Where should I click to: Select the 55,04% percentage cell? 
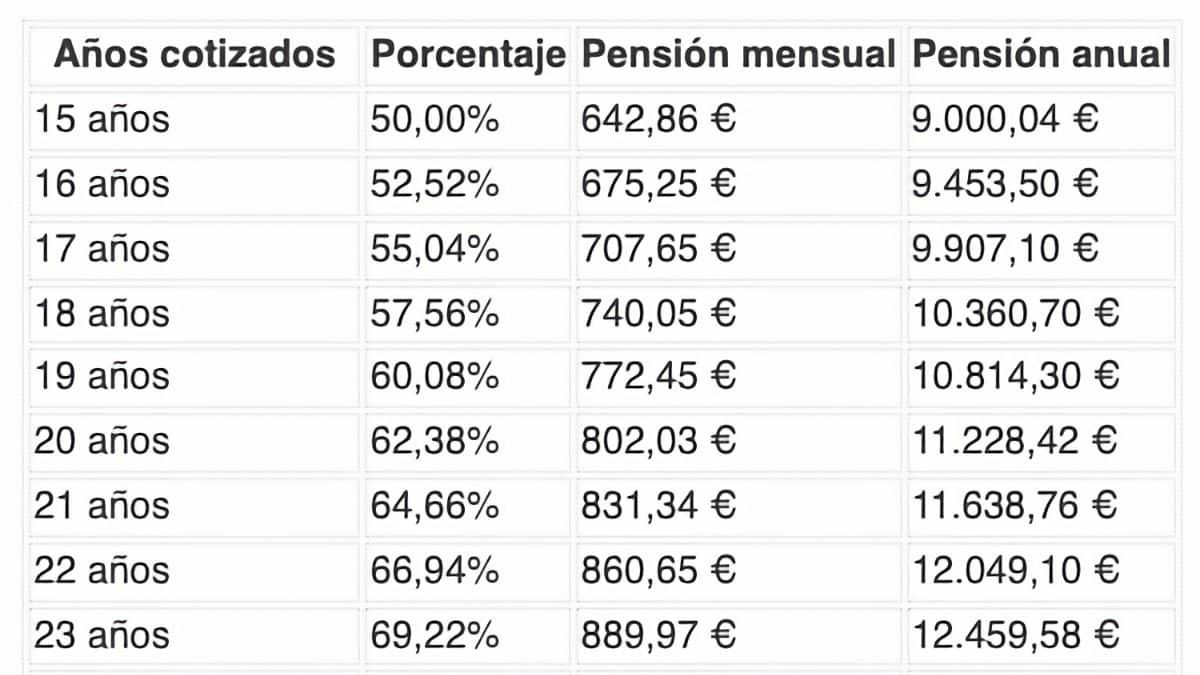tap(435, 249)
